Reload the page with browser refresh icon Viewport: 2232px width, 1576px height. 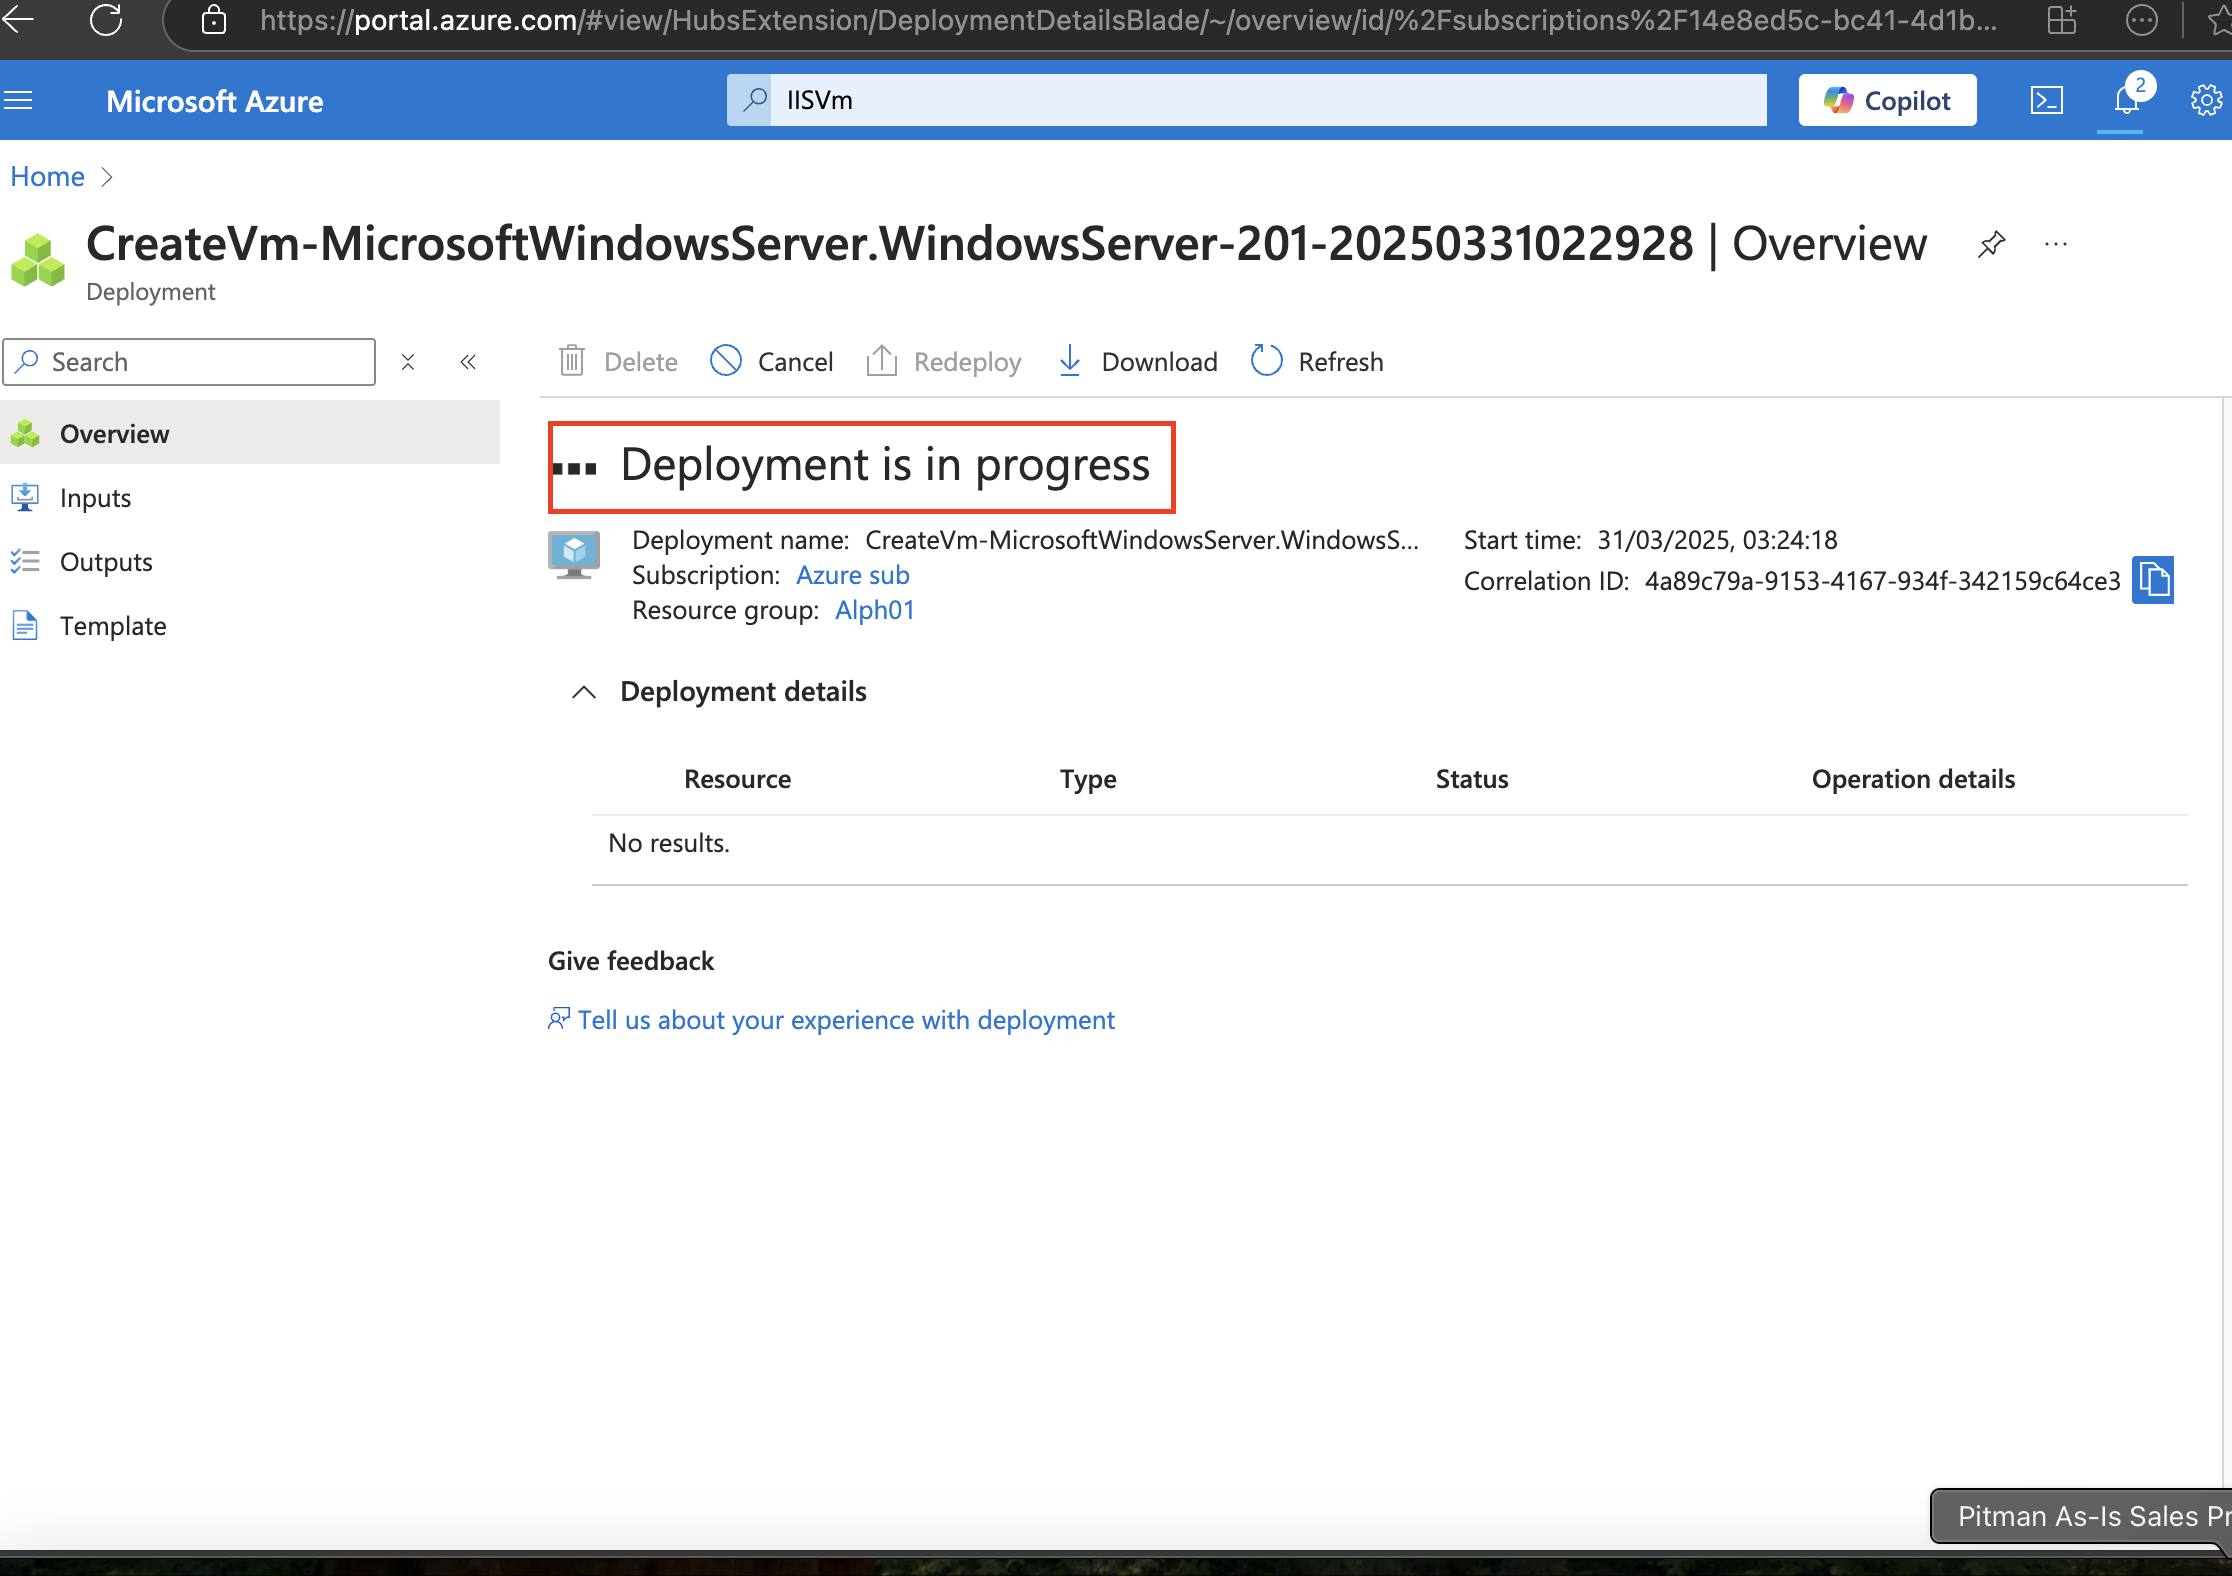click(106, 19)
